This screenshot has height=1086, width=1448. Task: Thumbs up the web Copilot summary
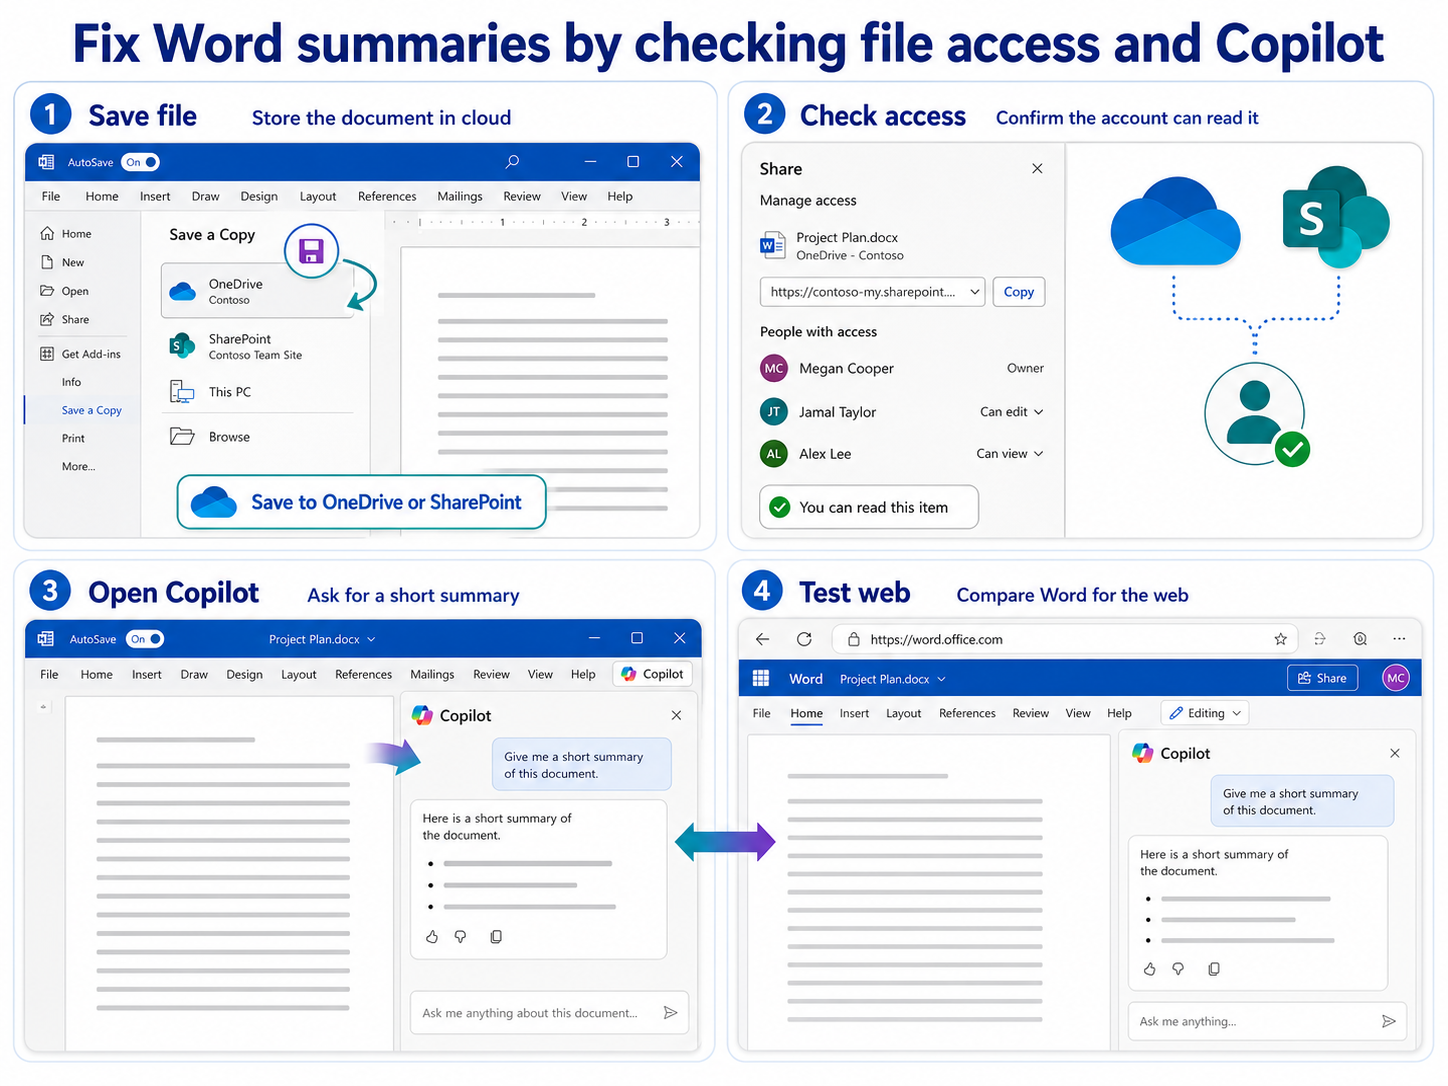click(x=1150, y=969)
